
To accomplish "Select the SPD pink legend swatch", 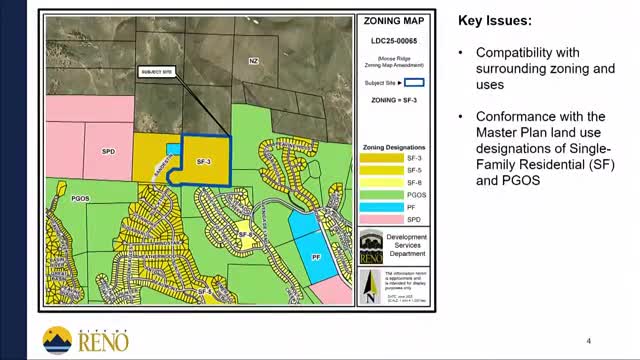I will point(382,219).
